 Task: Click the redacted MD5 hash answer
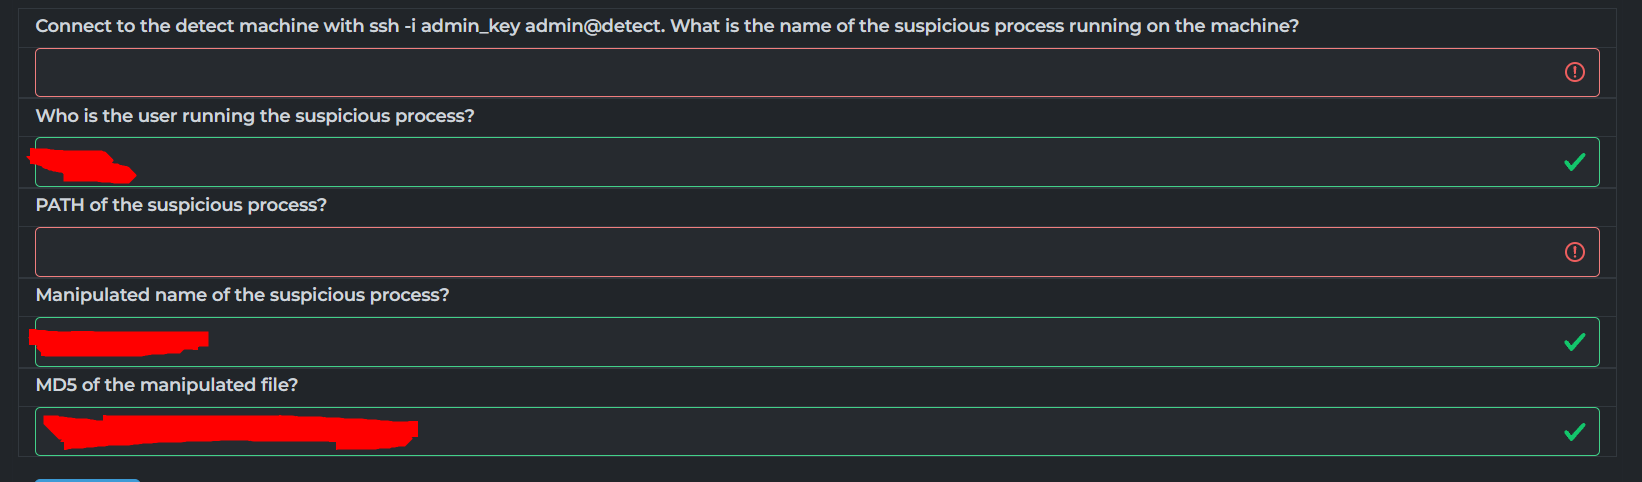click(230, 432)
